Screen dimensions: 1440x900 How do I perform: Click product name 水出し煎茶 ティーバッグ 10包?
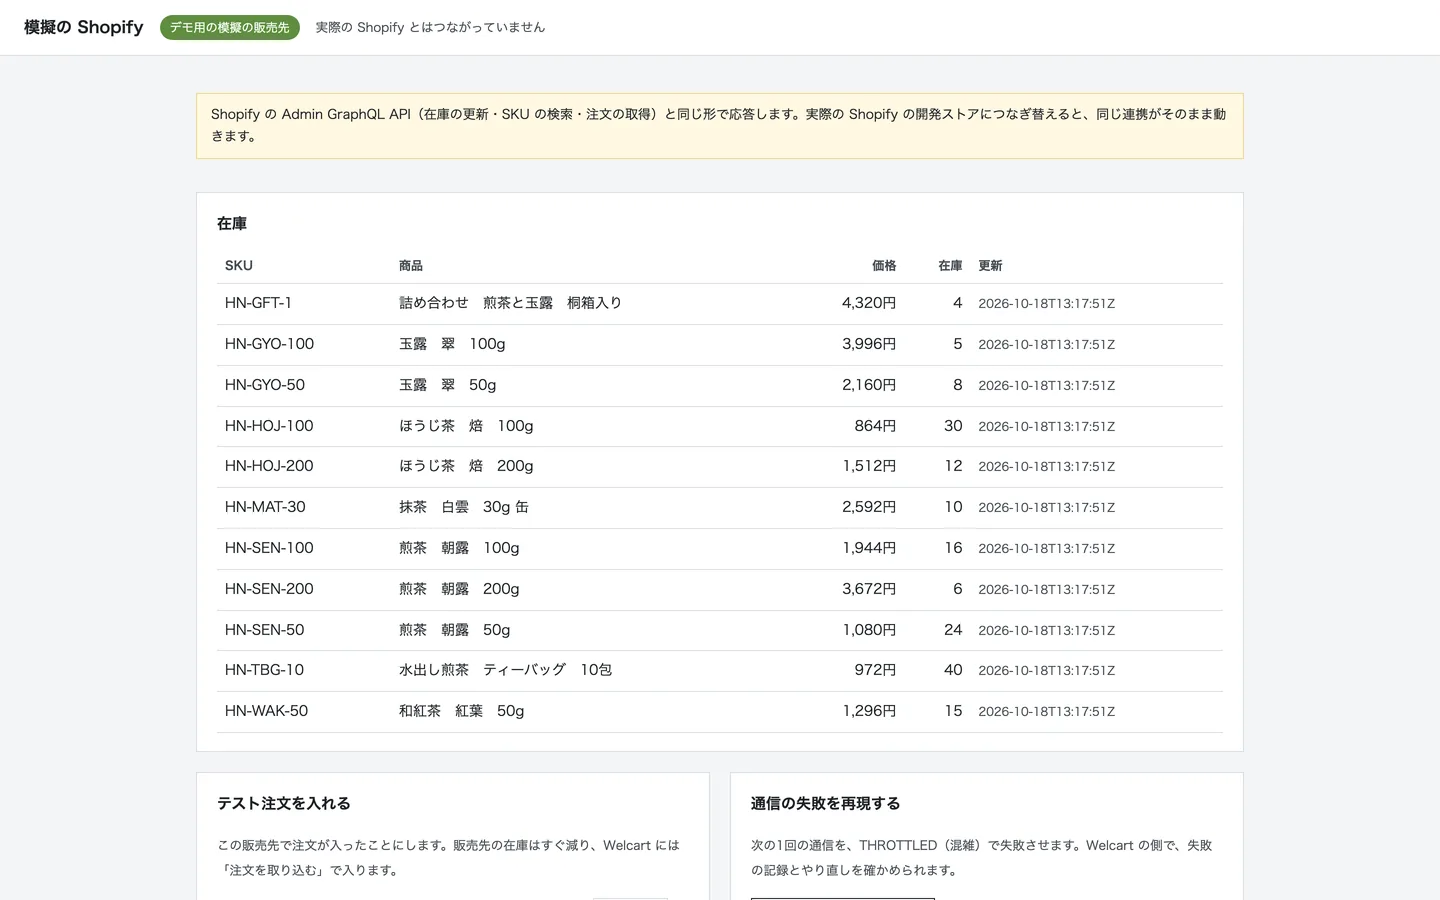[x=505, y=670]
